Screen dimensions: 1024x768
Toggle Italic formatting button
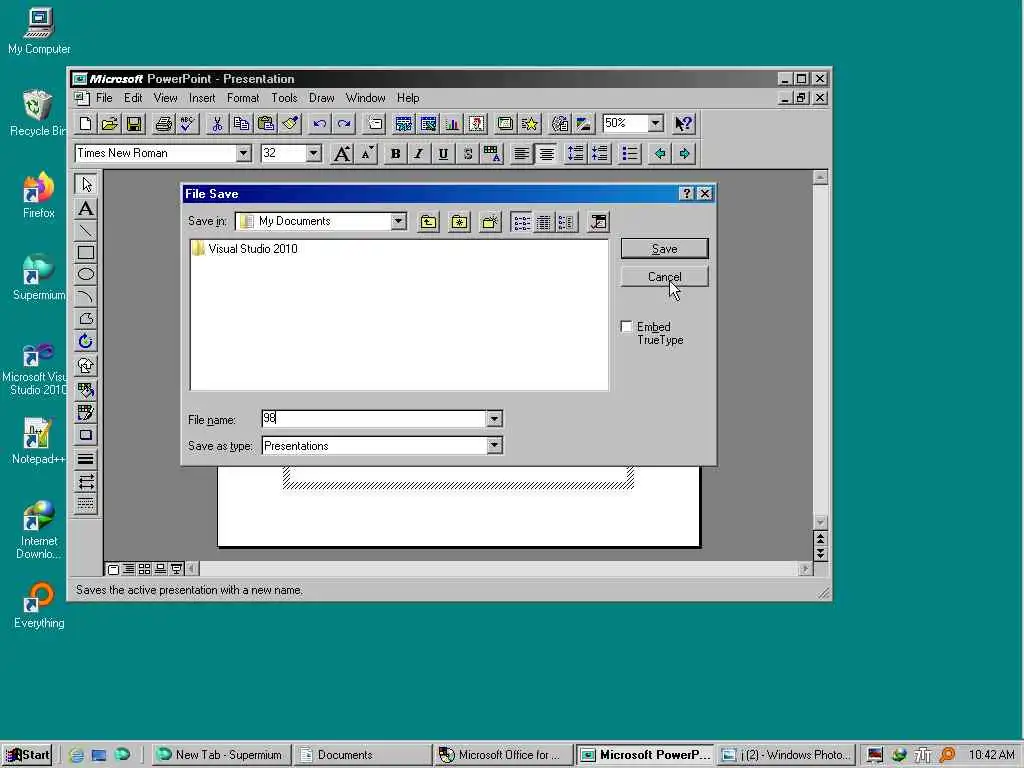[419, 153]
